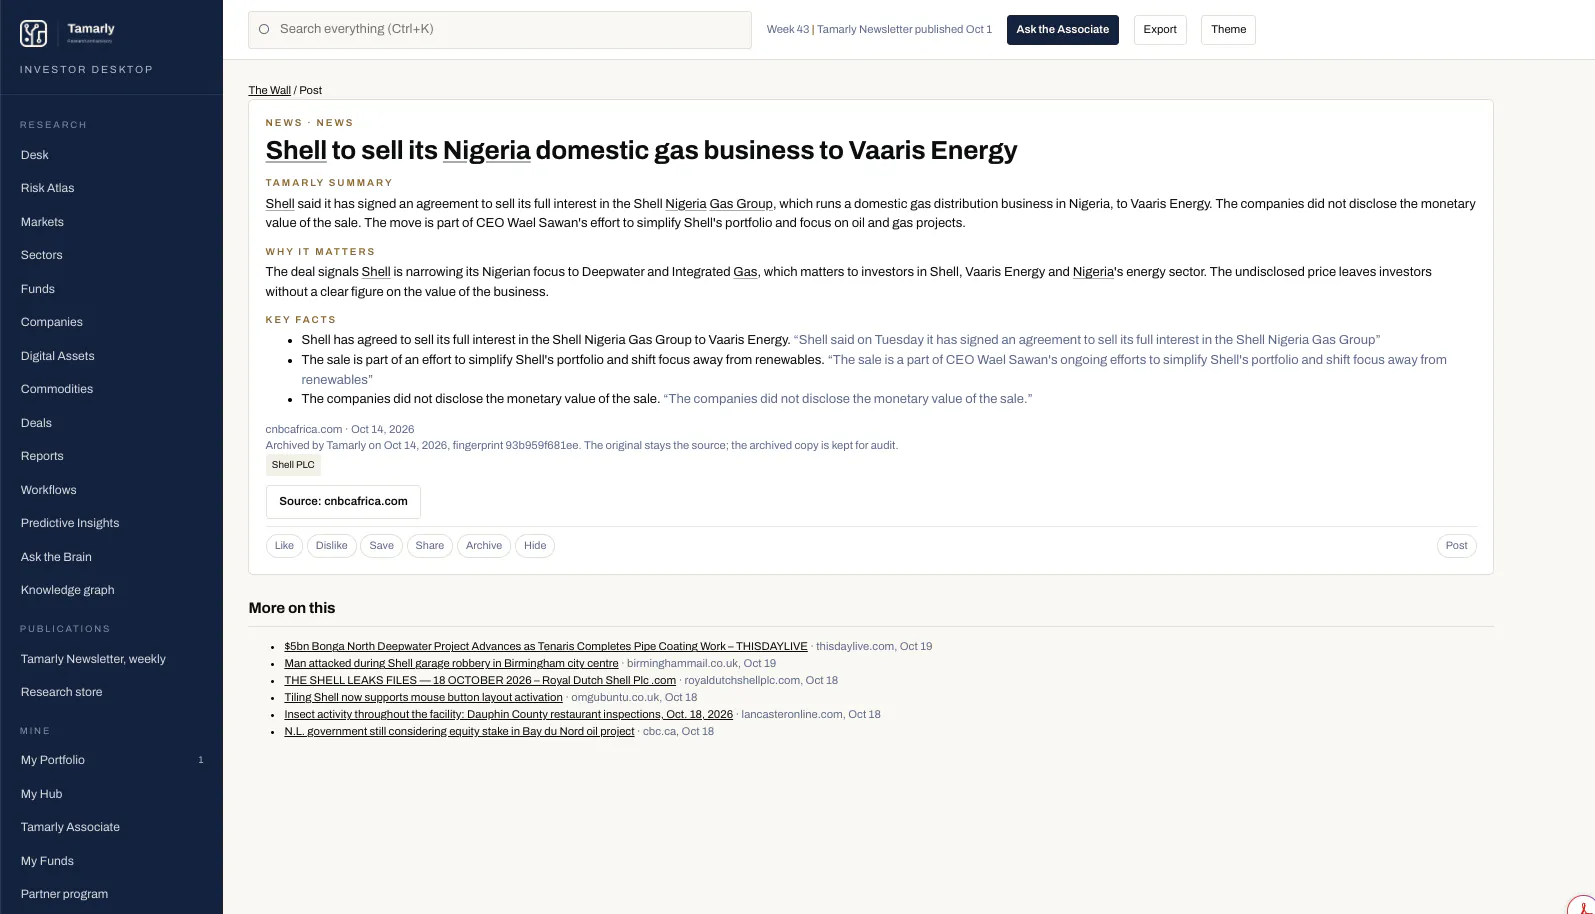Archive this post
Viewport: 1595px width, 914px height.
[x=483, y=546]
